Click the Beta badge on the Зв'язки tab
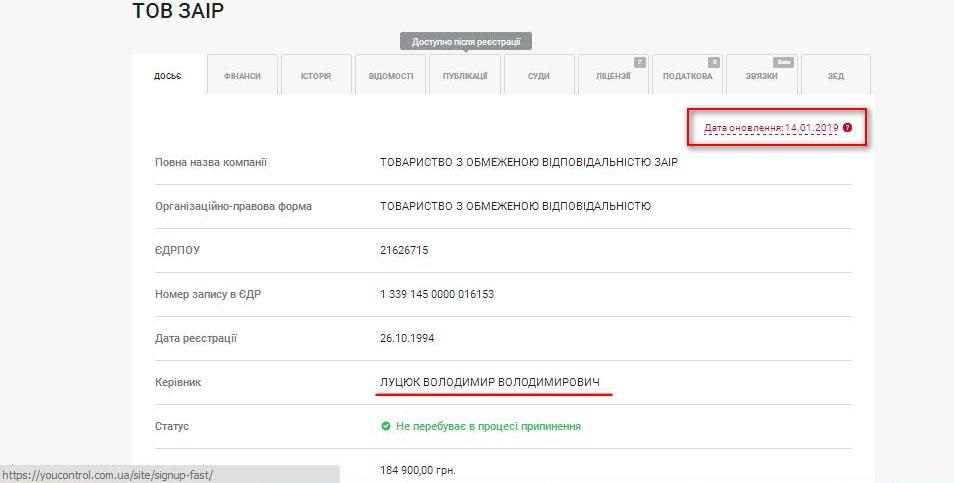This screenshot has width=954, height=483. tap(784, 62)
